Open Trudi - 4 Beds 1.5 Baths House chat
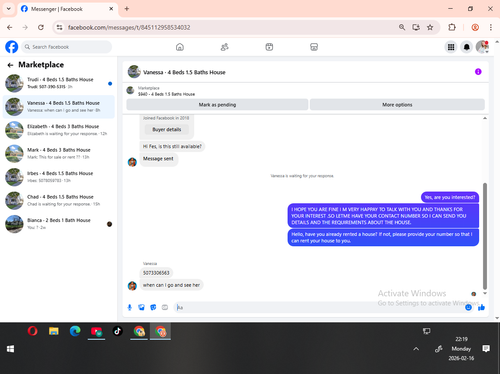Screen dimensions: 500x374 59,83
